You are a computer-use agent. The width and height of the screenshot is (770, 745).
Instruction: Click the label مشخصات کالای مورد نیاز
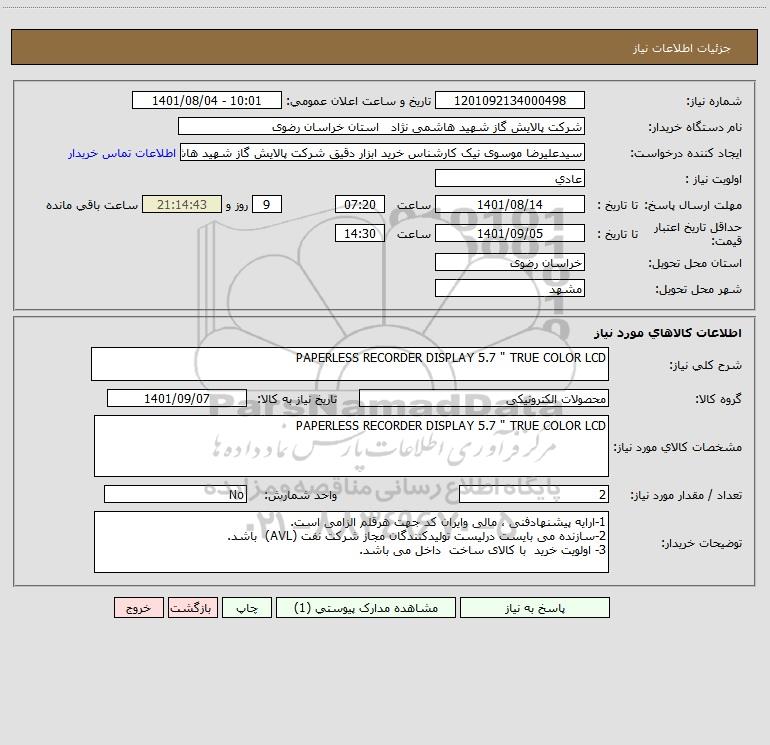(678, 447)
